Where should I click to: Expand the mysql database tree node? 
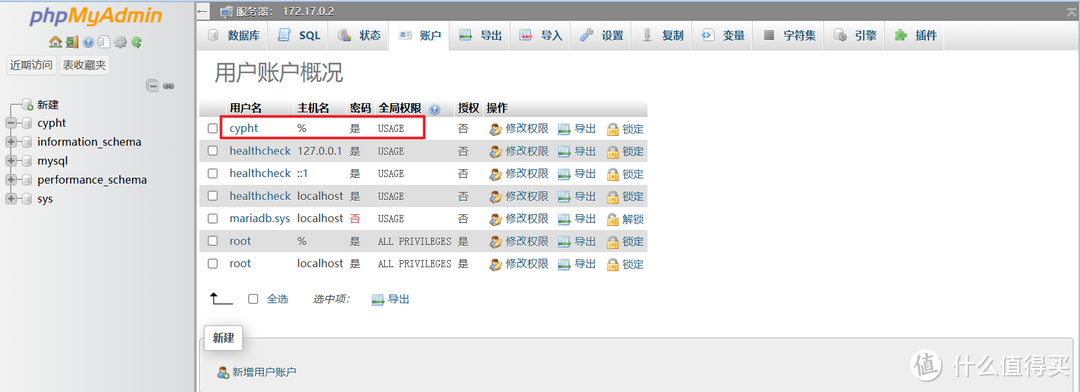tap(10, 161)
